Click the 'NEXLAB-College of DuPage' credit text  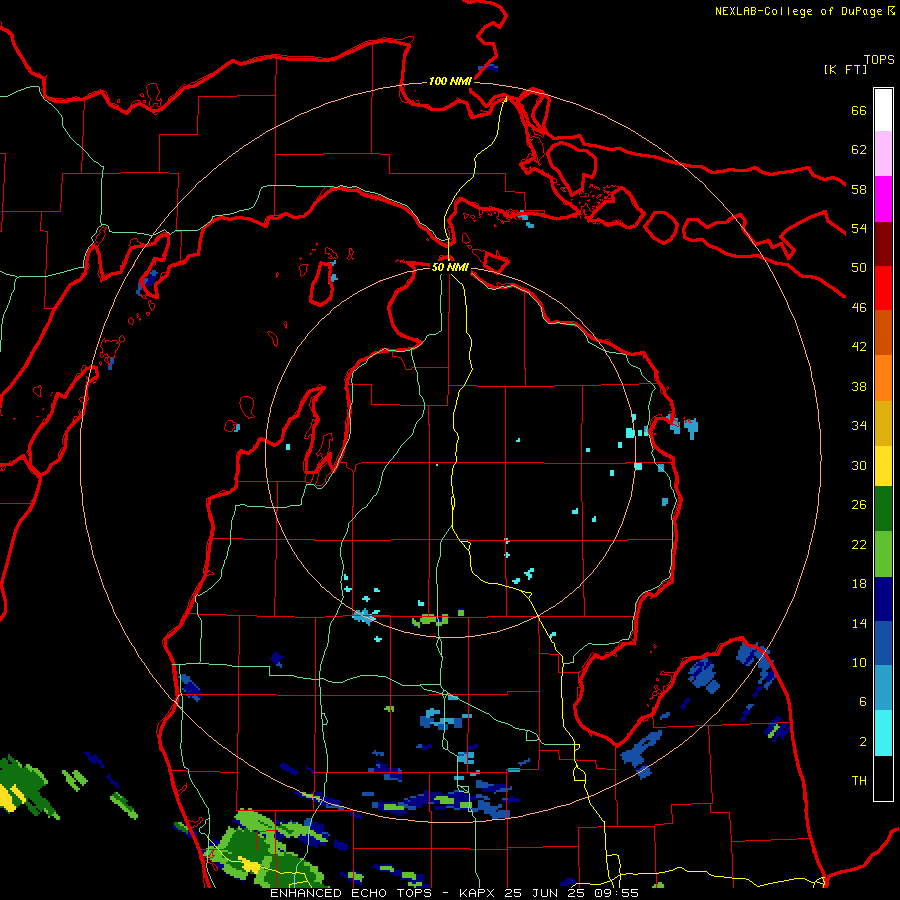click(798, 11)
